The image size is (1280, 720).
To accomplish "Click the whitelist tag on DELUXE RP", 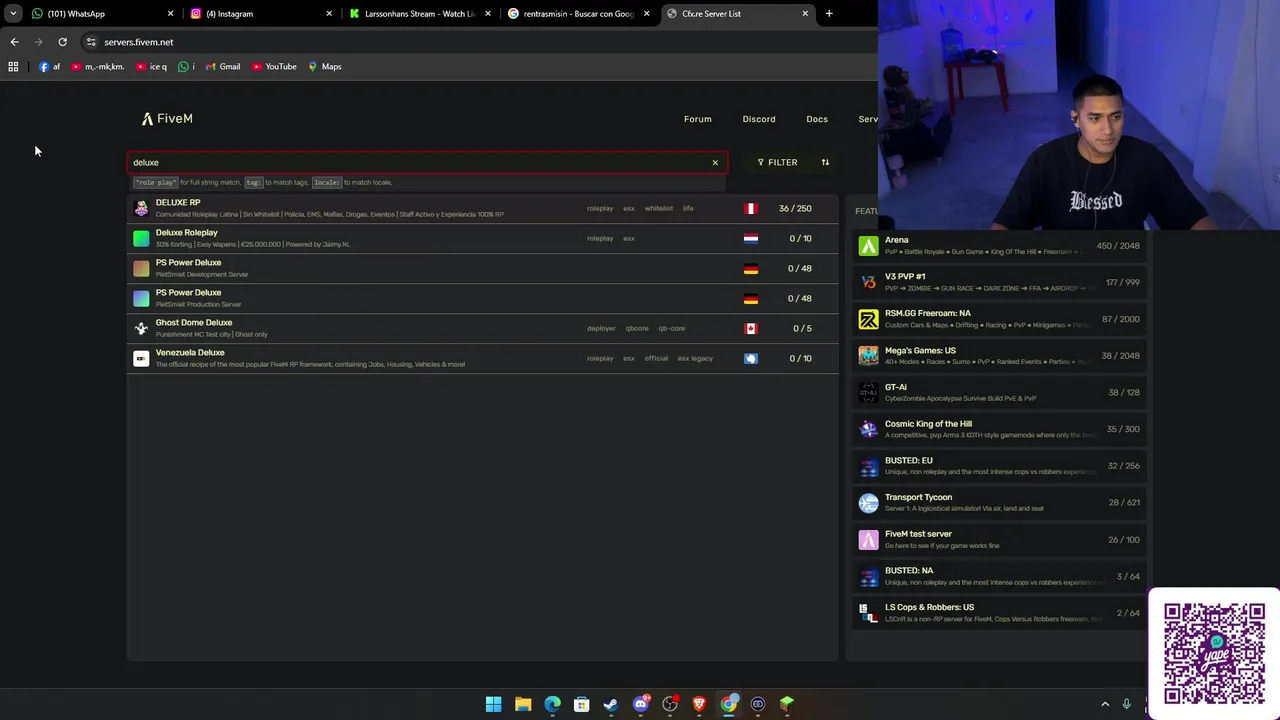I will pyautogui.click(x=659, y=208).
